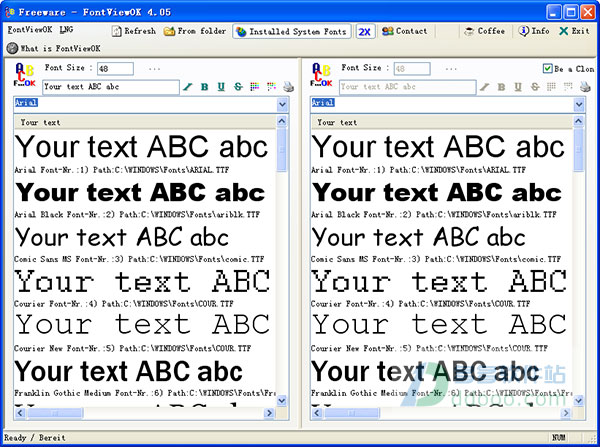Viewport: 600px width, 447px height.
Task: Click left pane vertical scrollbar thumb
Action: [282, 149]
